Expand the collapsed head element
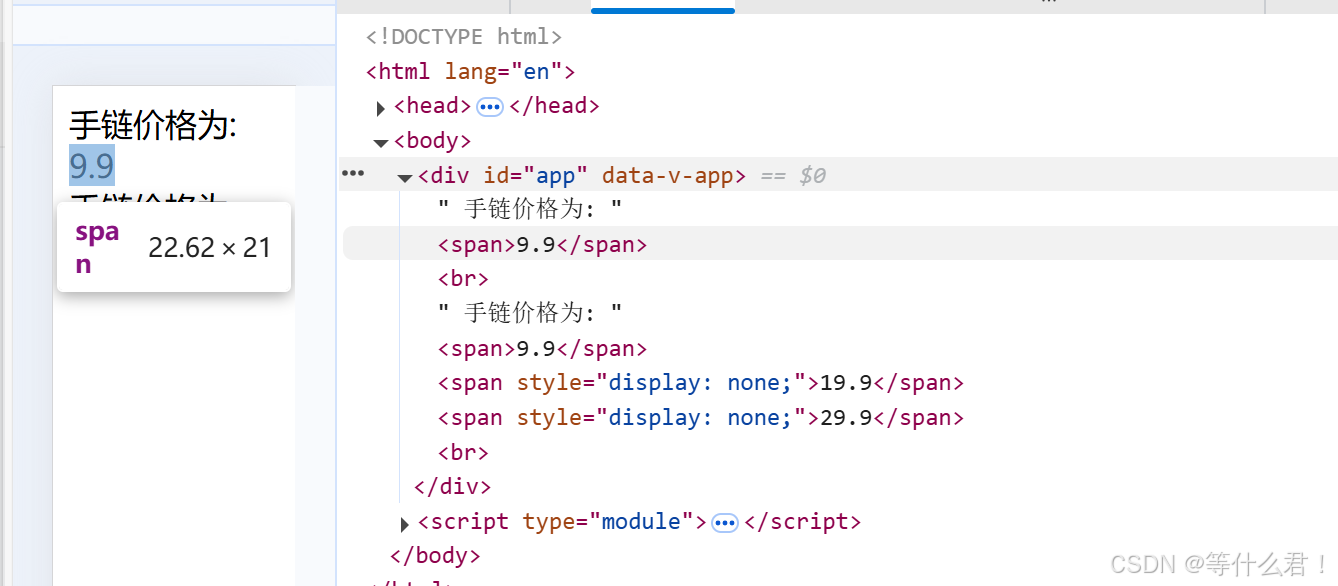1338x586 pixels. (381, 107)
